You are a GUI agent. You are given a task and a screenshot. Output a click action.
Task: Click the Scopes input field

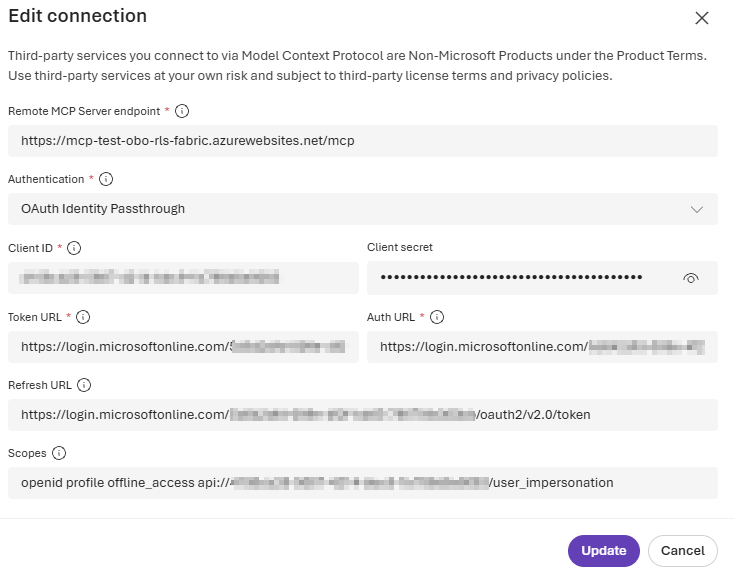pyautogui.click(x=362, y=483)
